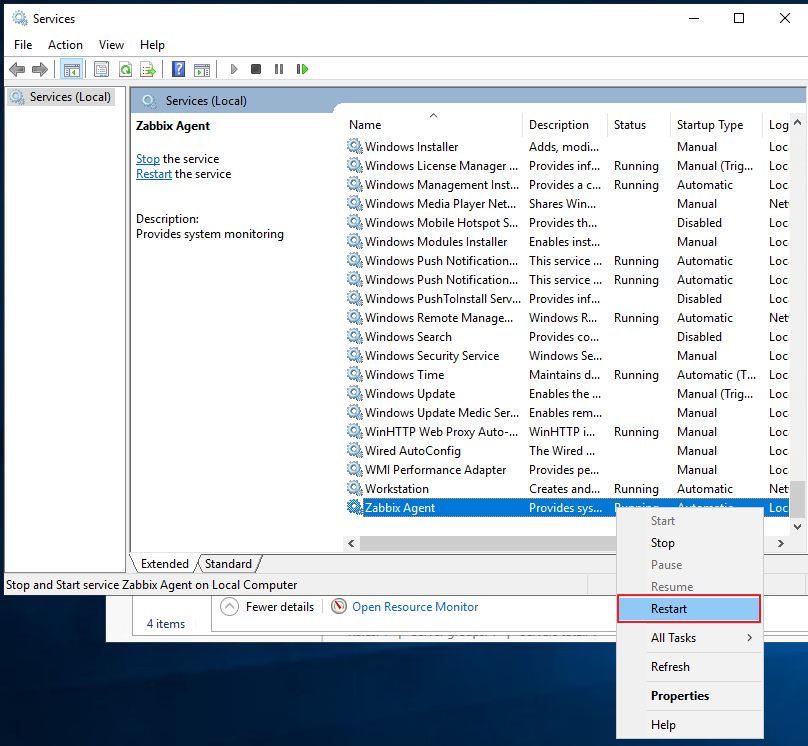Click the horizontal scrollbar left arrow
Screen dimensions: 808x746
click(x=351, y=543)
